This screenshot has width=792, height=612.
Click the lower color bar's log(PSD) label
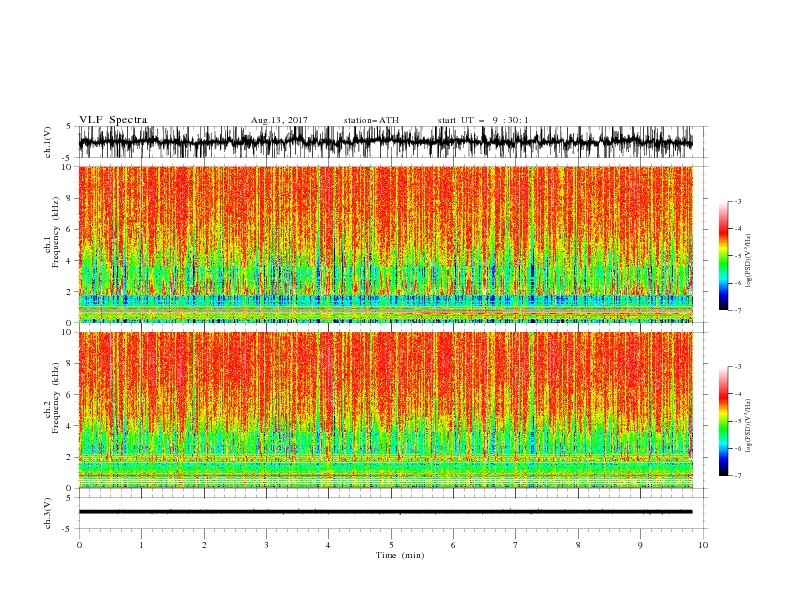tap(749, 425)
